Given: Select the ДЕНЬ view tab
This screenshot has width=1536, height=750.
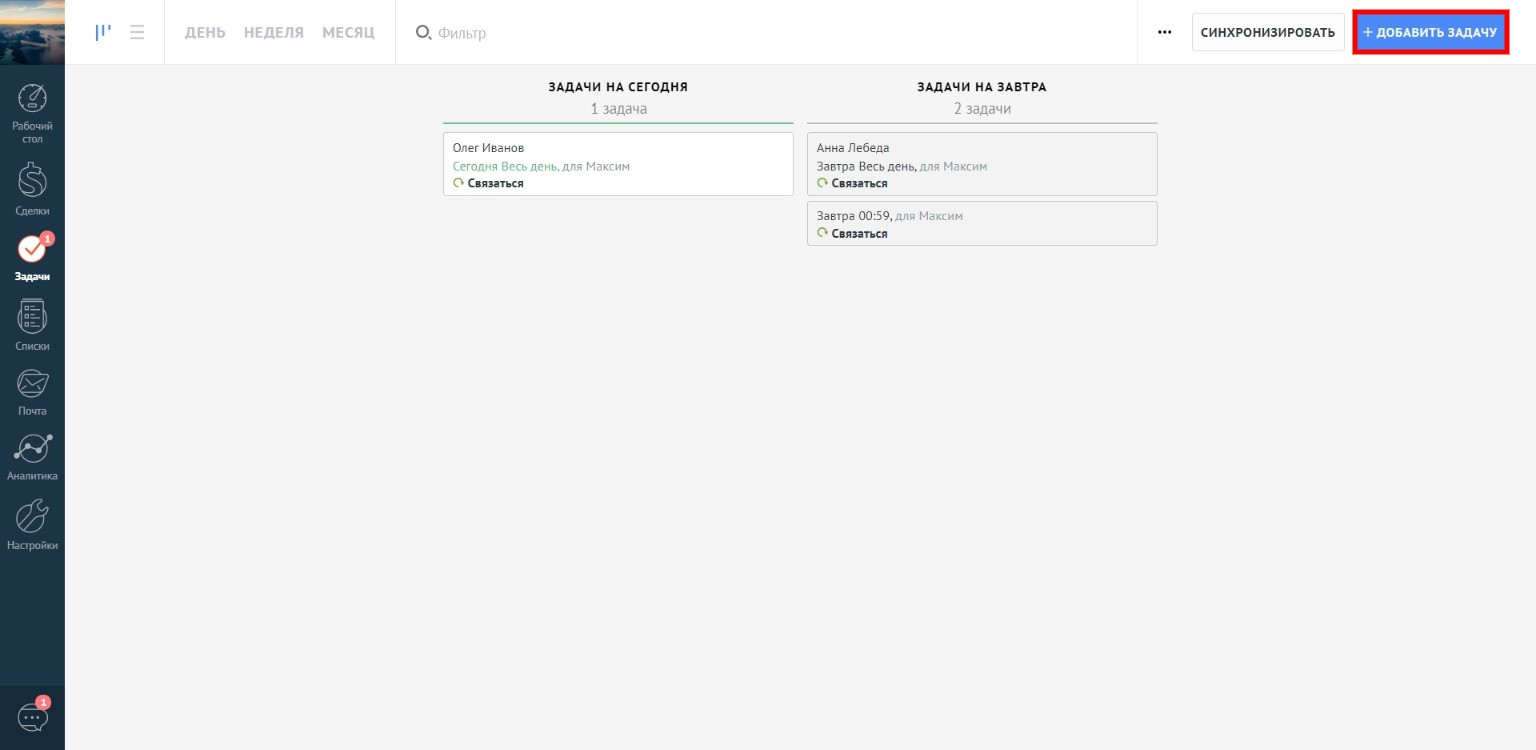Looking at the screenshot, I should coord(205,32).
